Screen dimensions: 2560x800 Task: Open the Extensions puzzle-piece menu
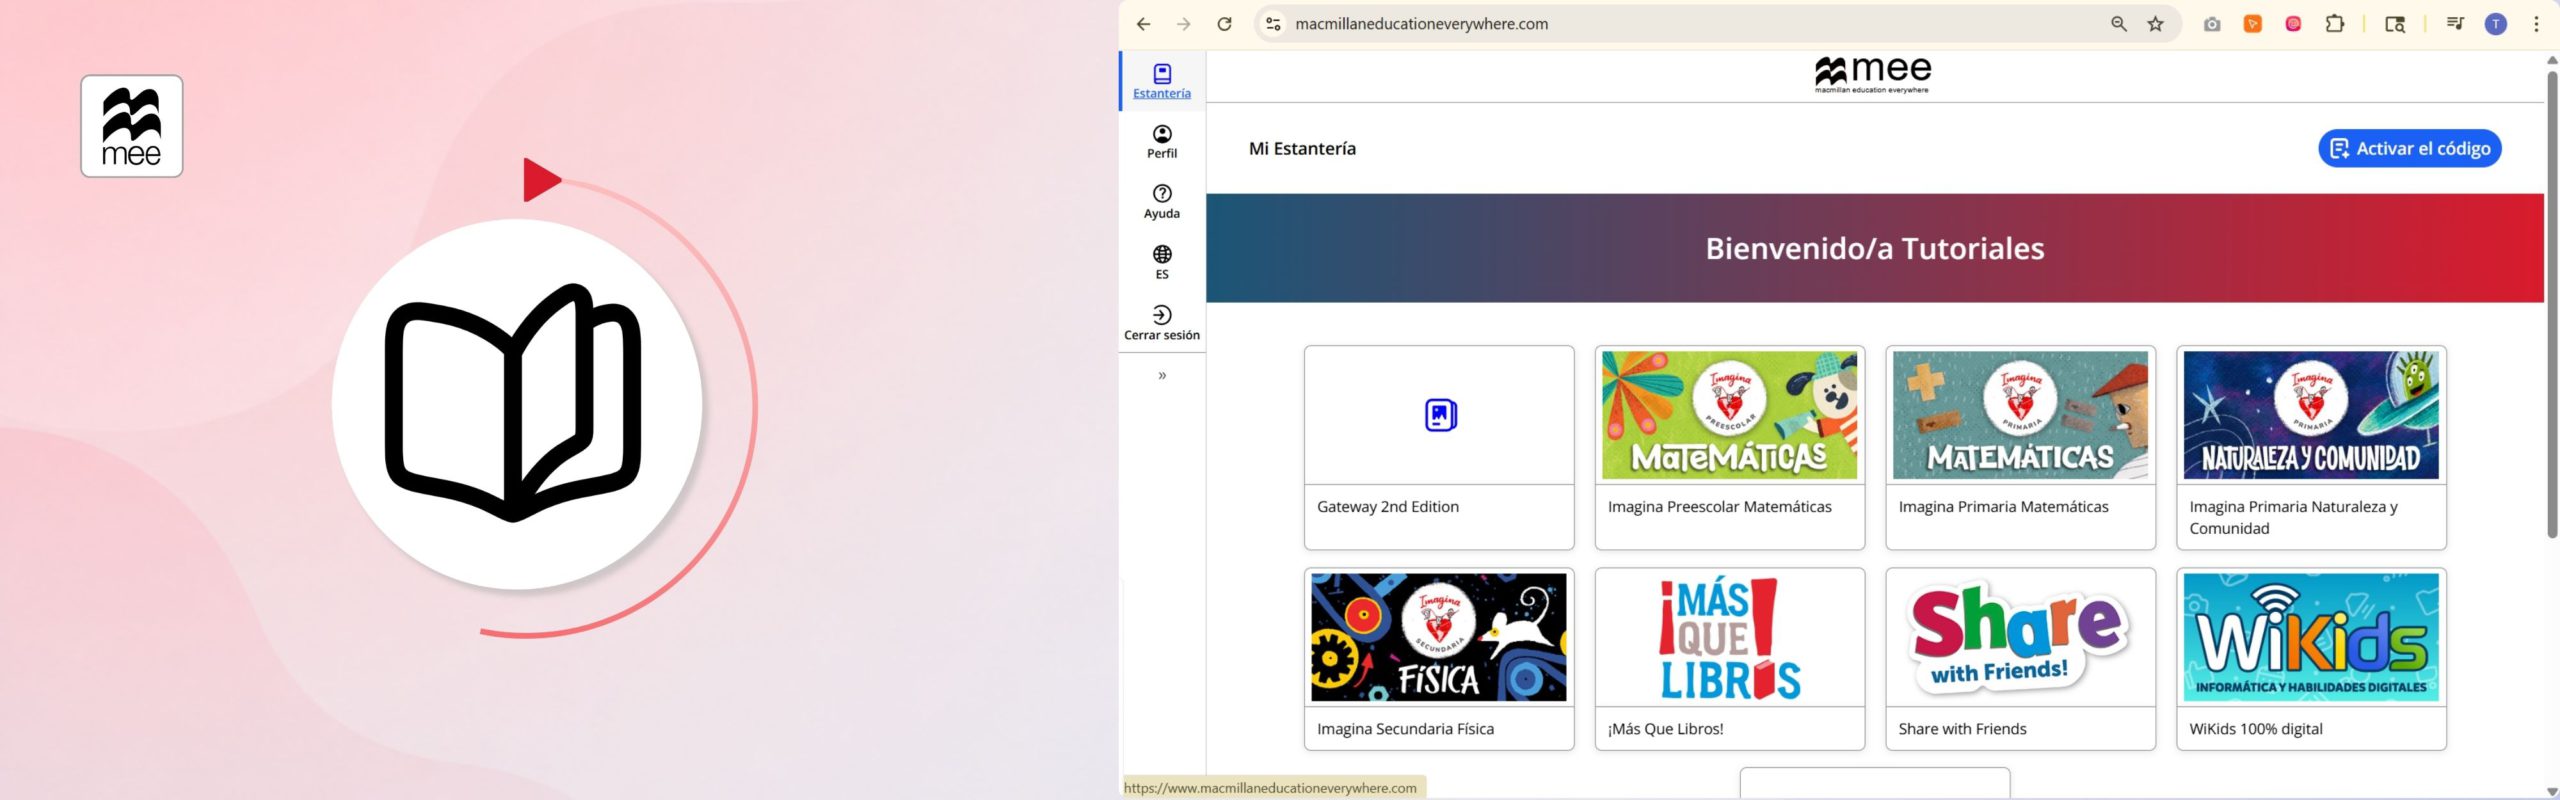(2335, 24)
